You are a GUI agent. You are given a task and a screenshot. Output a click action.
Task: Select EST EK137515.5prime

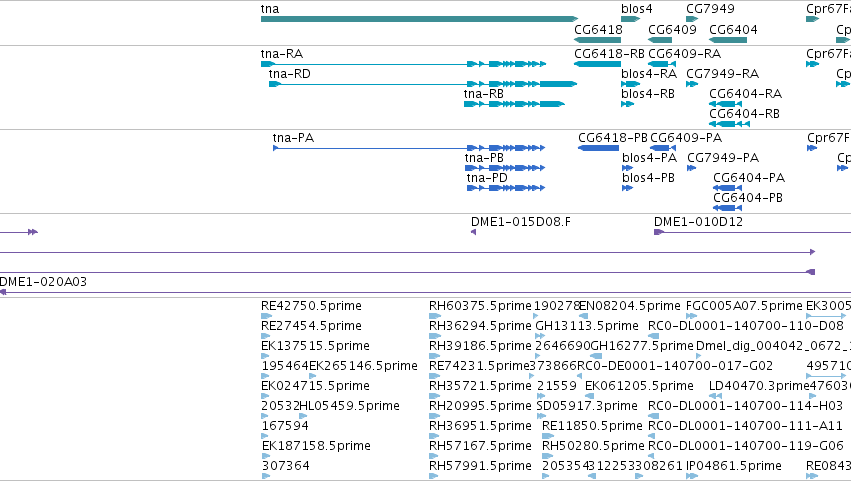315,346
